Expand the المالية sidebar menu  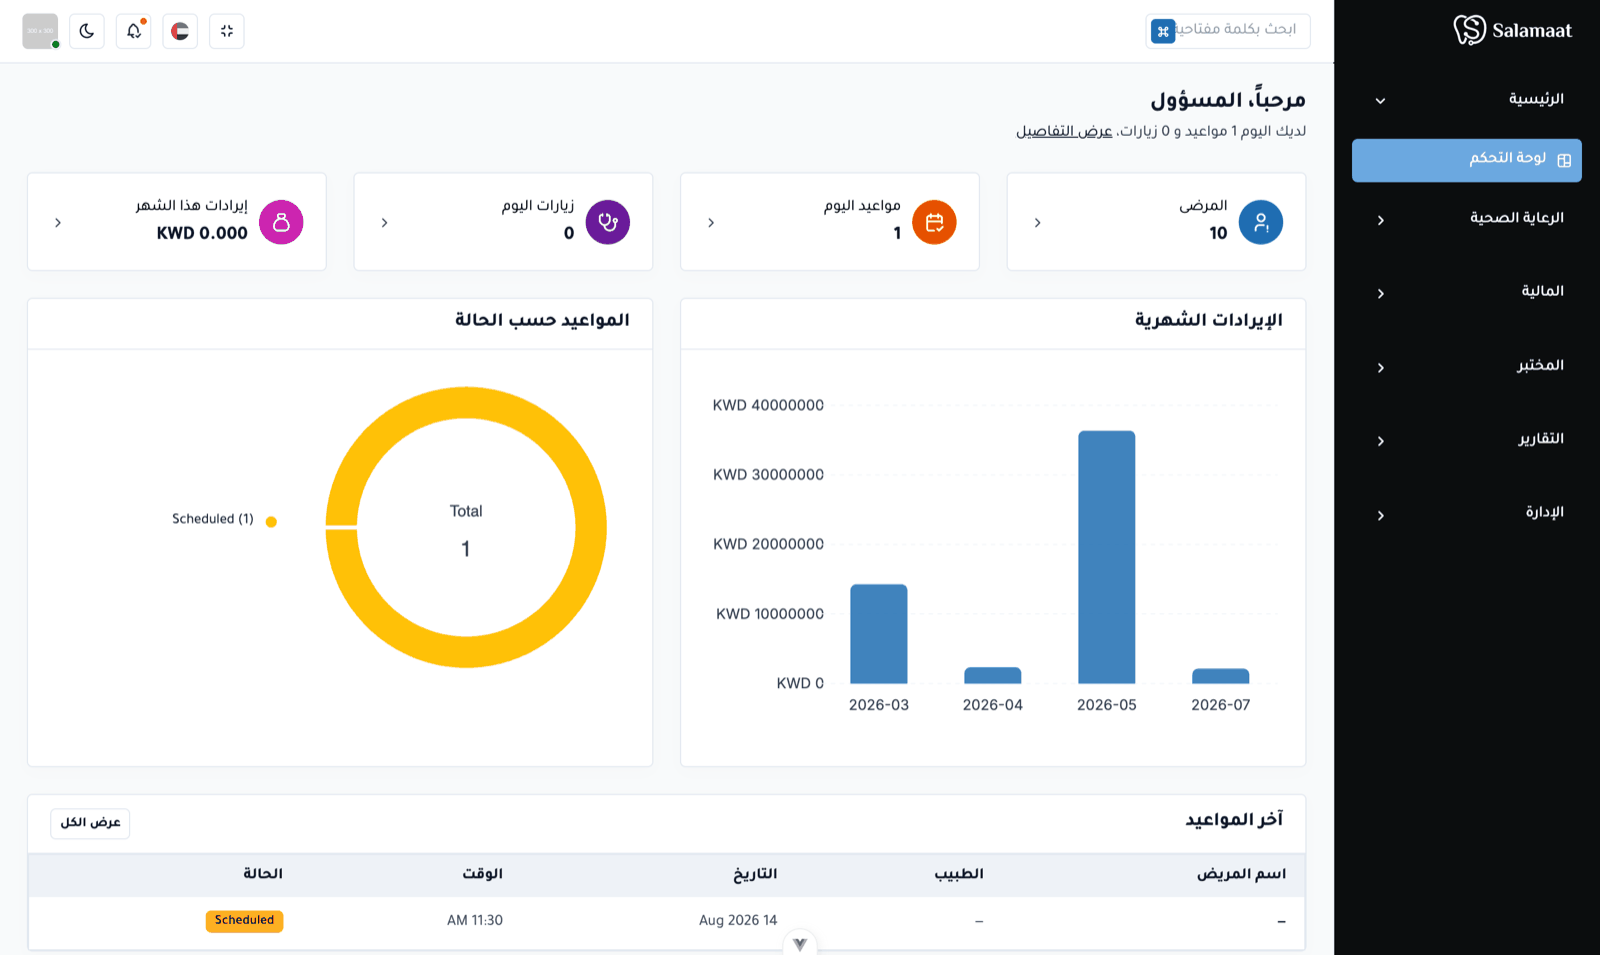coord(1467,292)
